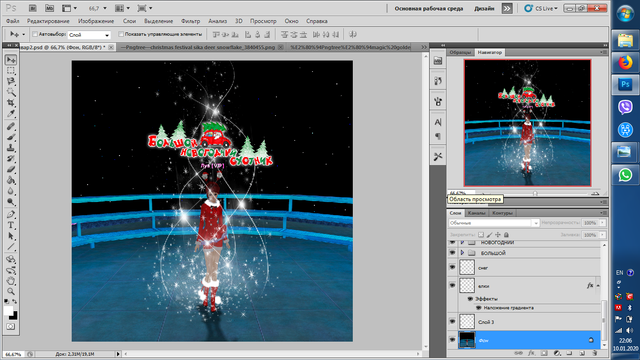
Task: Select the Spot Healing Brush tool
Action: tap(11, 127)
